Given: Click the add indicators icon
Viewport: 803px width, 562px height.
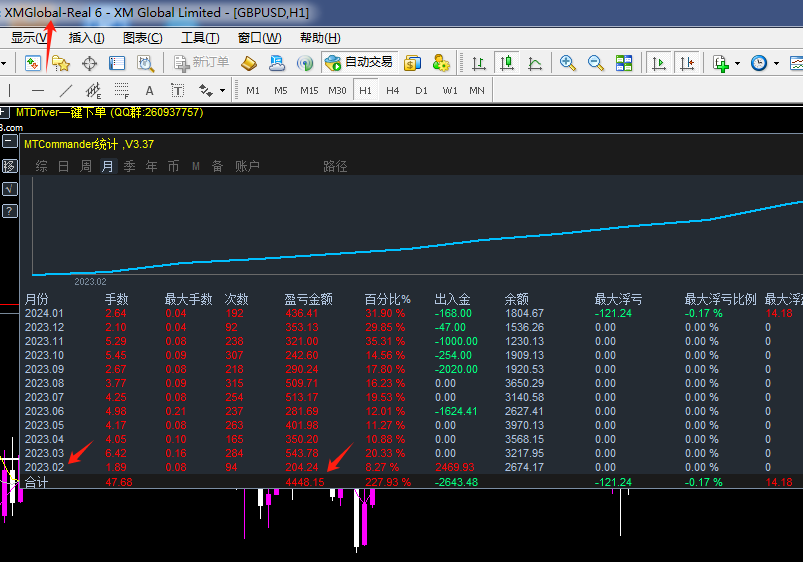Looking at the screenshot, I should point(721,64).
